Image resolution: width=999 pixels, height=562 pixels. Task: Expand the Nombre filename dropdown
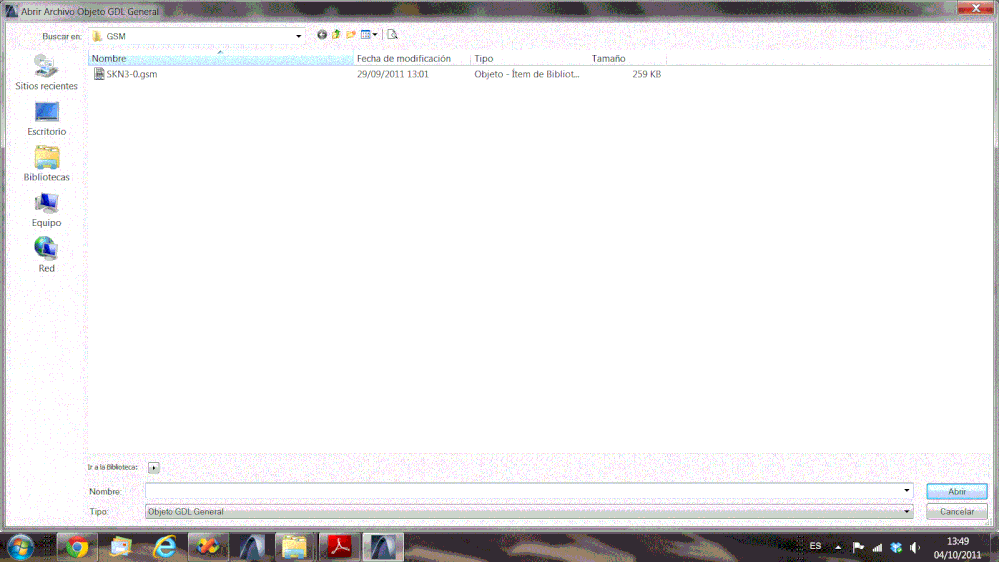(907, 491)
